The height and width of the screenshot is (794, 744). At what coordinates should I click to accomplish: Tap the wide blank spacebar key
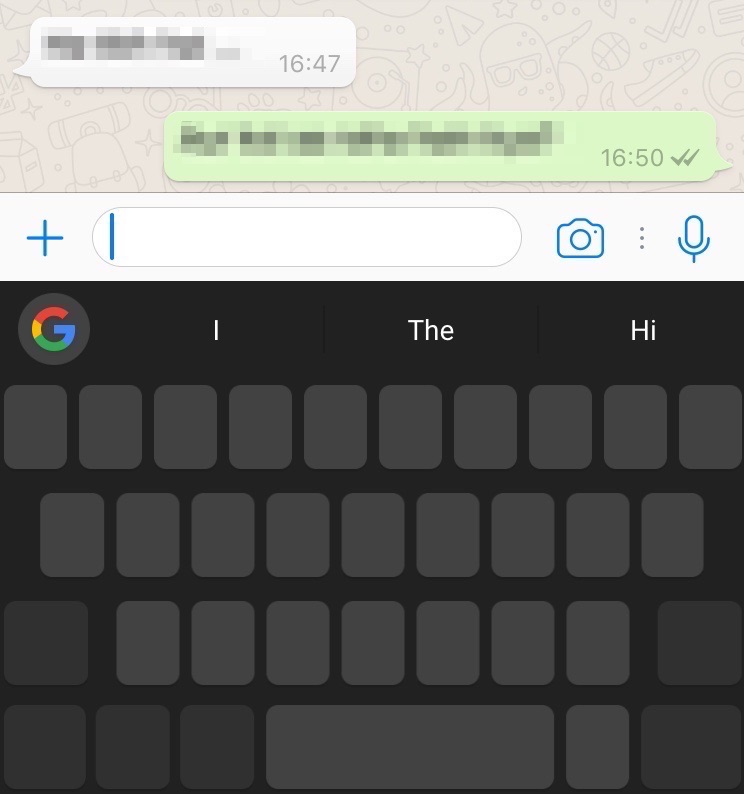(x=410, y=747)
